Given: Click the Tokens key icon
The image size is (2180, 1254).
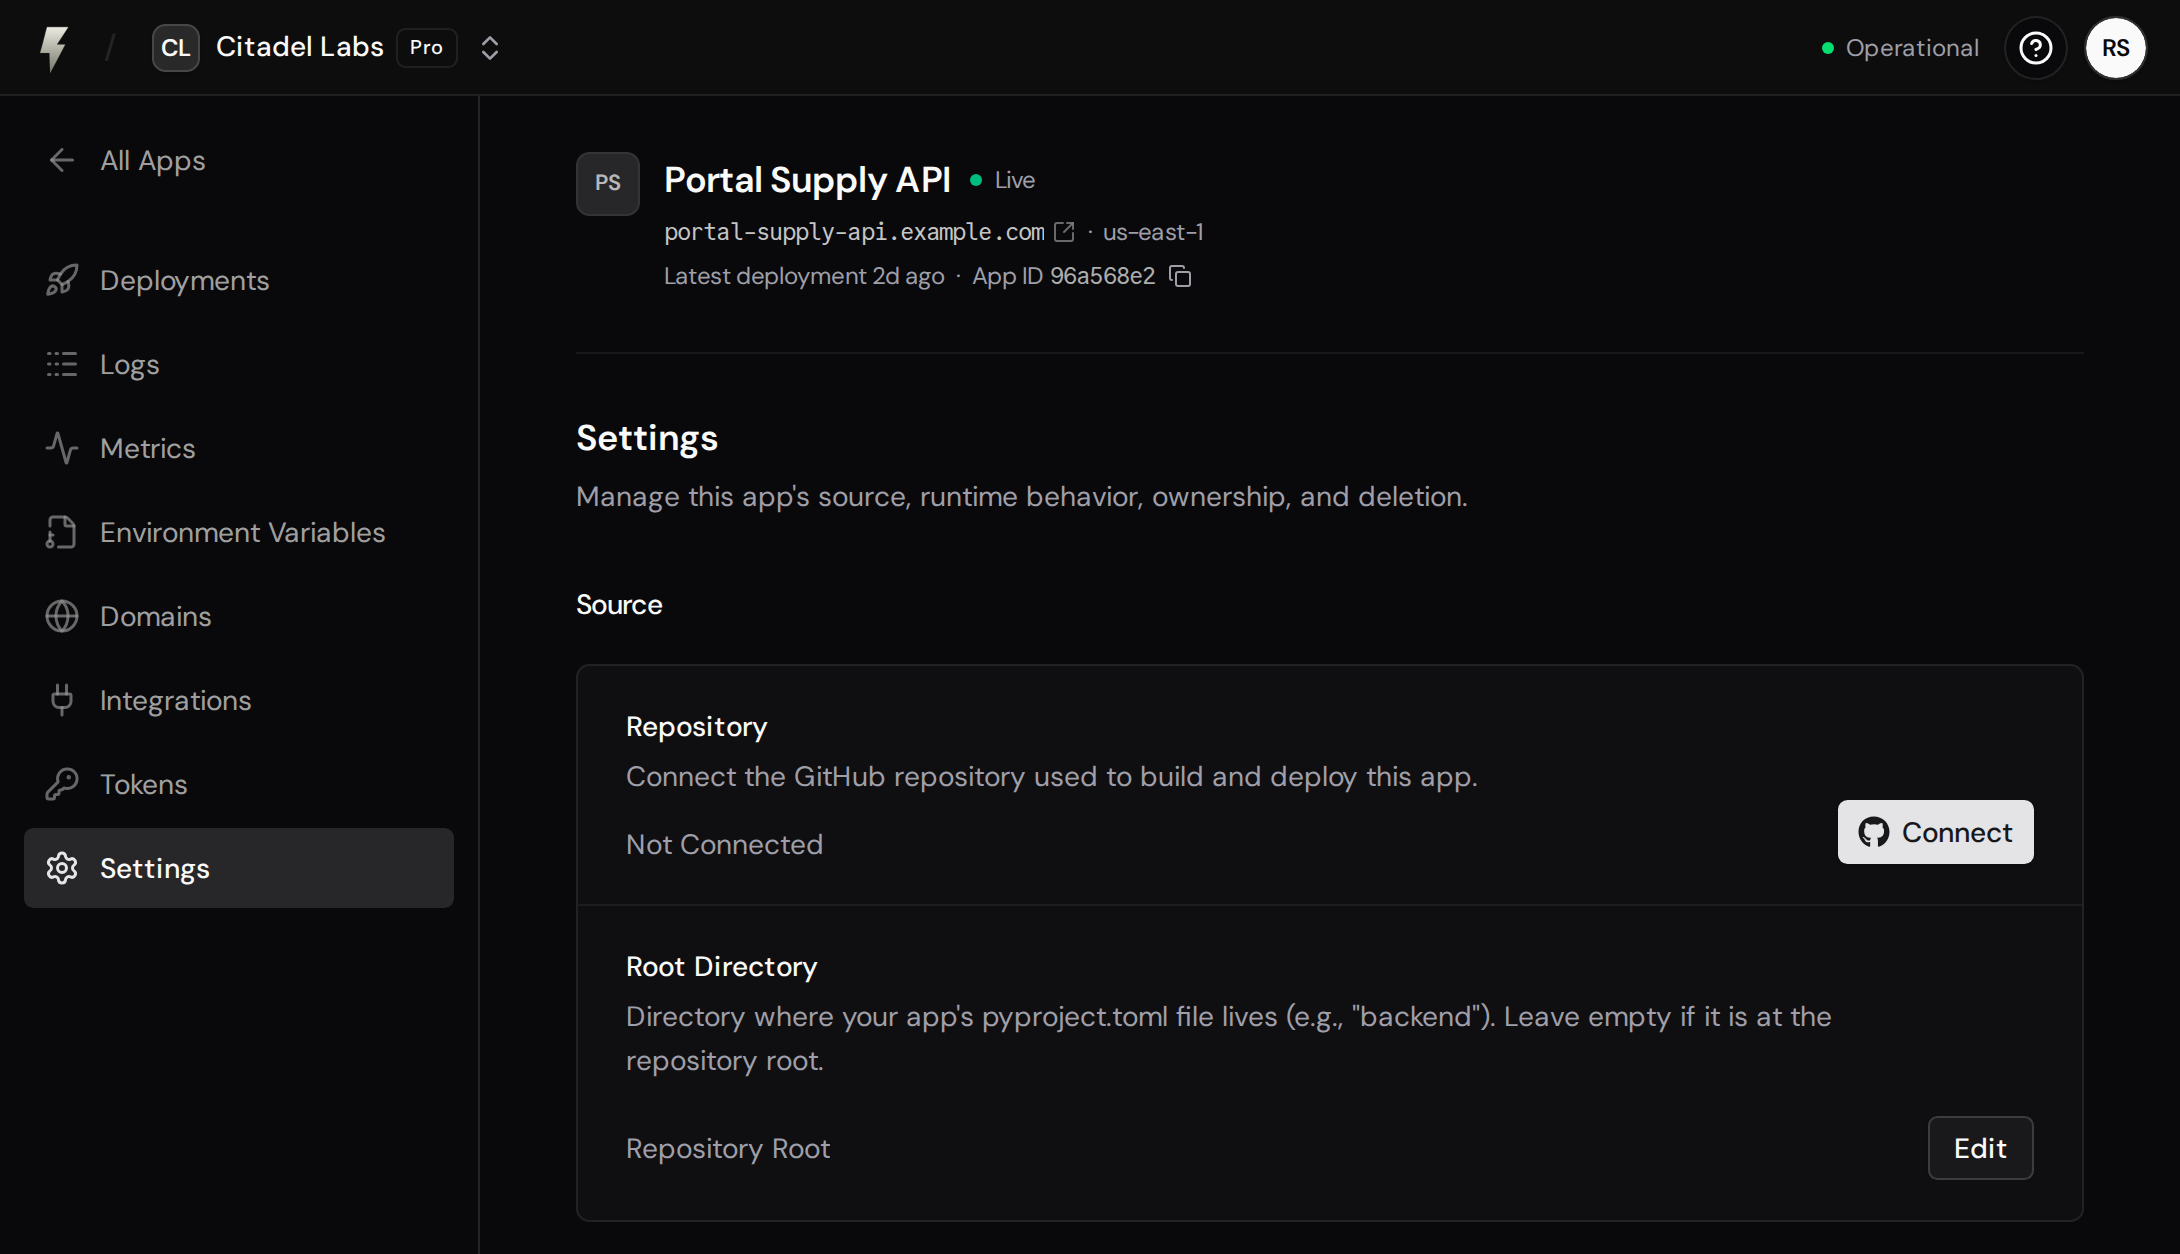Looking at the screenshot, I should pyautogui.click(x=62, y=784).
